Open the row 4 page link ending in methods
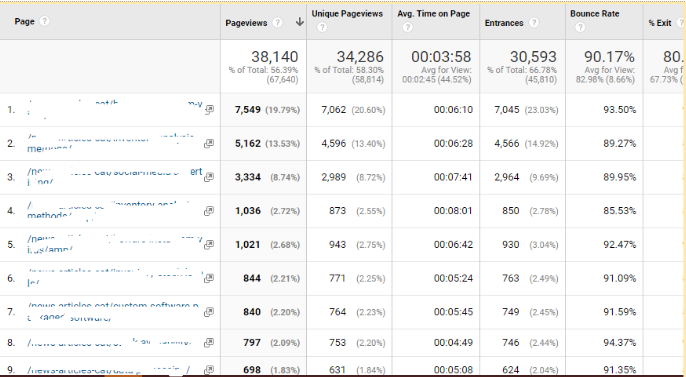The width and height of the screenshot is (686, 377). 108,210
